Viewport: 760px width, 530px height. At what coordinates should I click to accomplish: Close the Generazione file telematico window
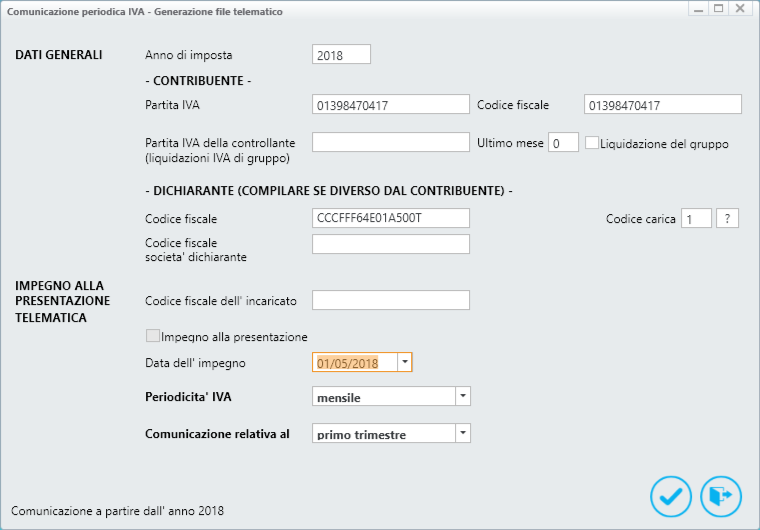click(x=740, y=9)
